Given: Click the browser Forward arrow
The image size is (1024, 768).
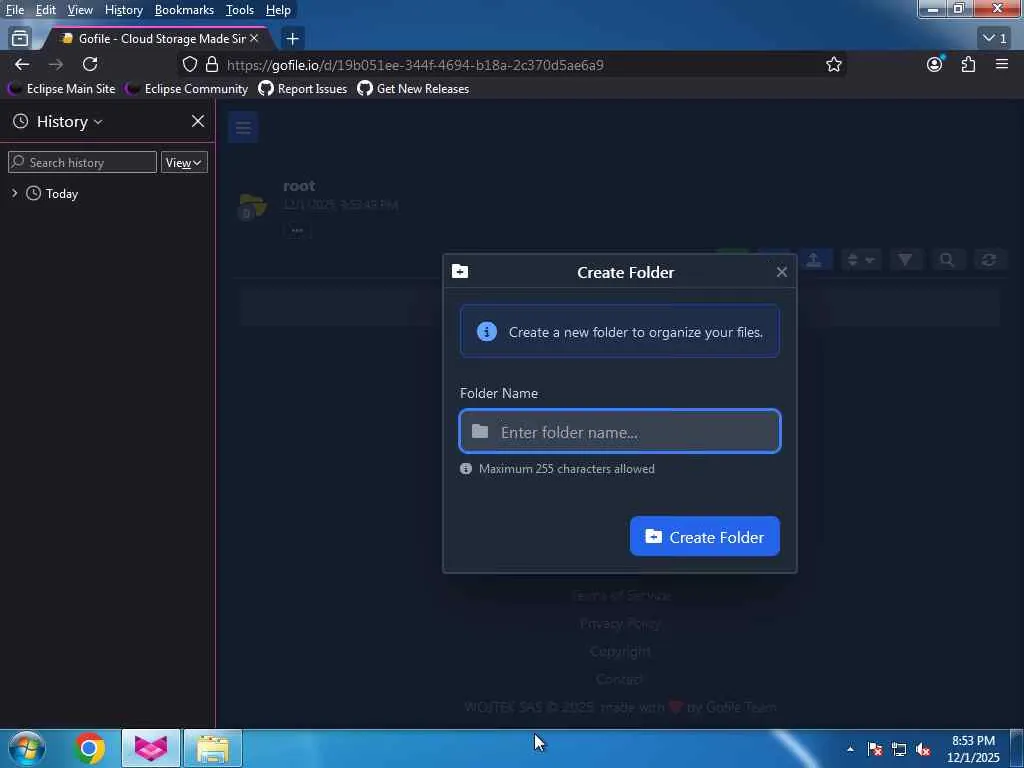Looking at the screenshot, I should [56, 64].
